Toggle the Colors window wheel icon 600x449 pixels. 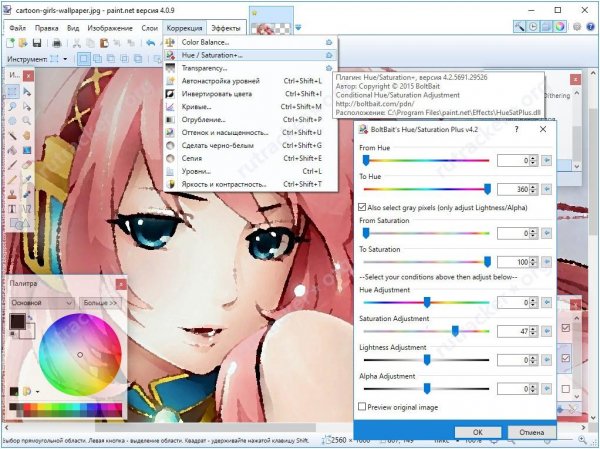560,26
